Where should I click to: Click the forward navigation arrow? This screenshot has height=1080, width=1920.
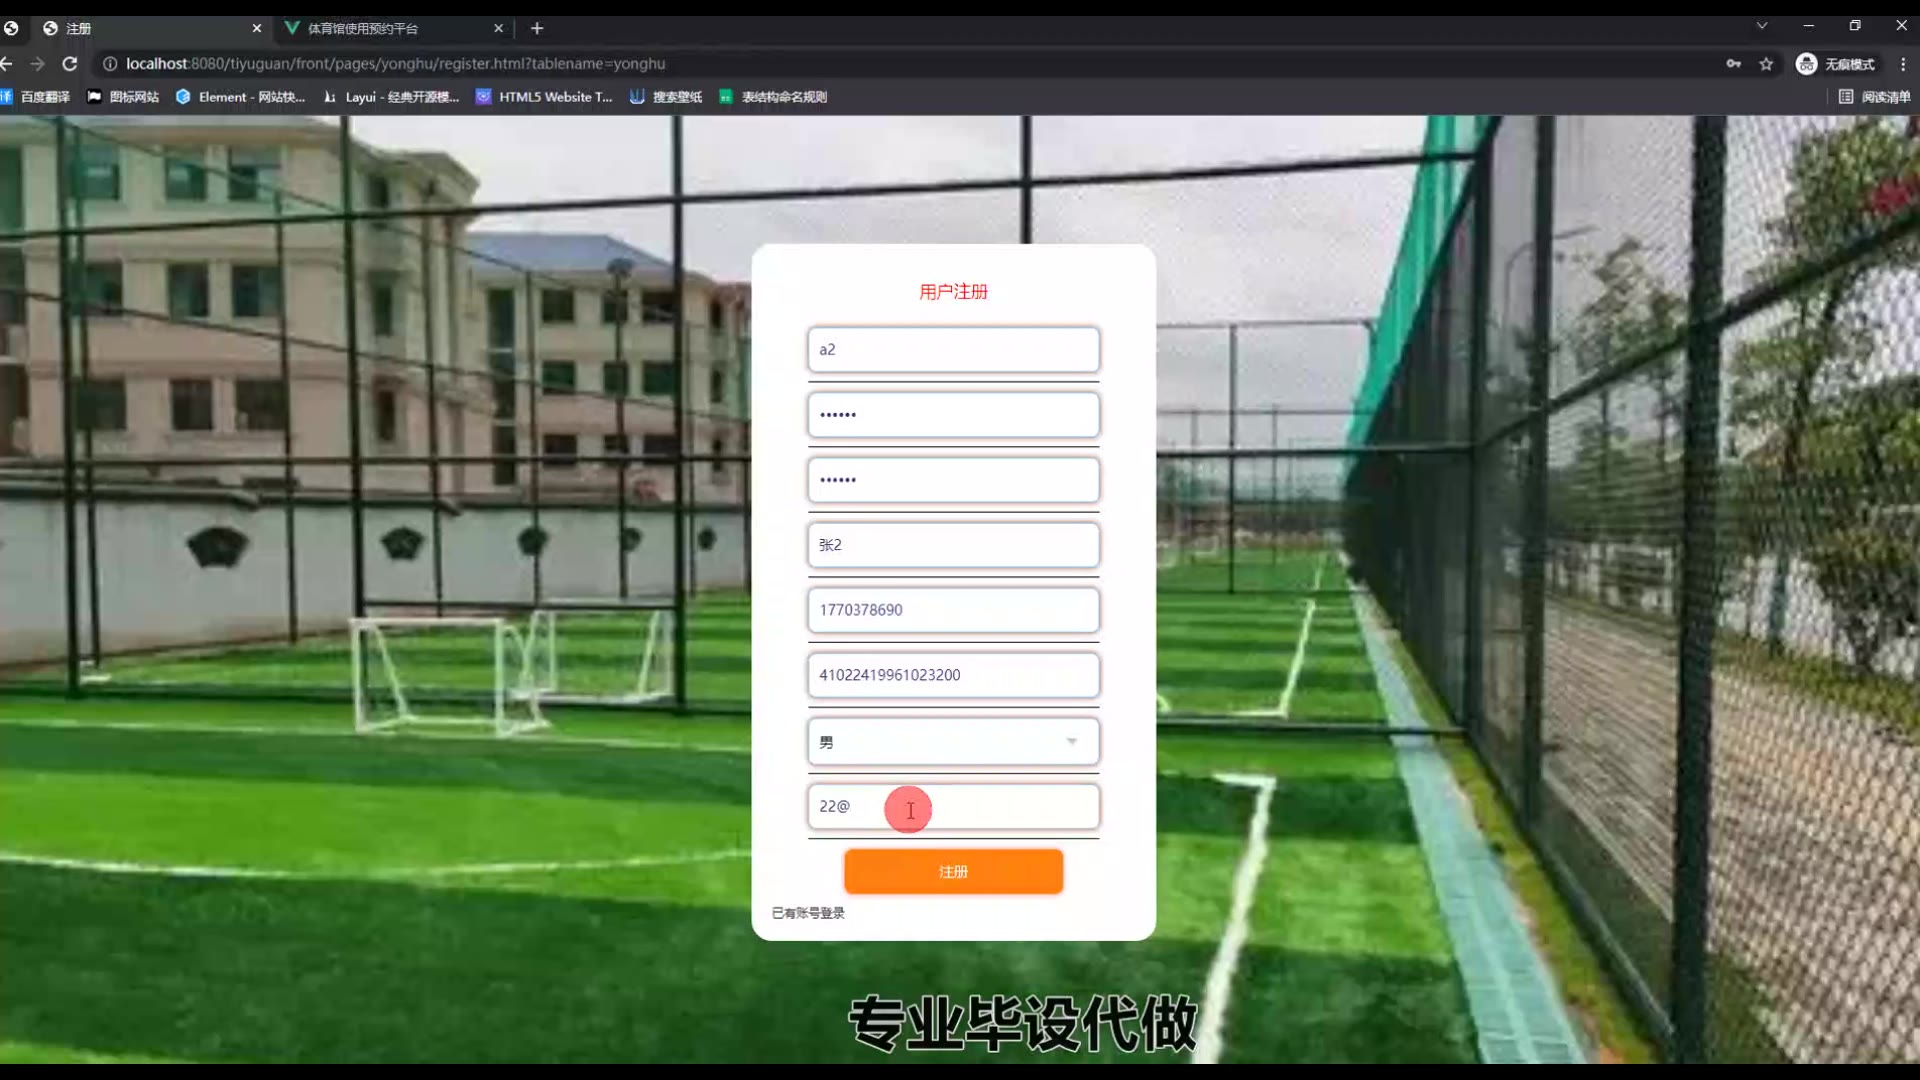click(38, 64)
